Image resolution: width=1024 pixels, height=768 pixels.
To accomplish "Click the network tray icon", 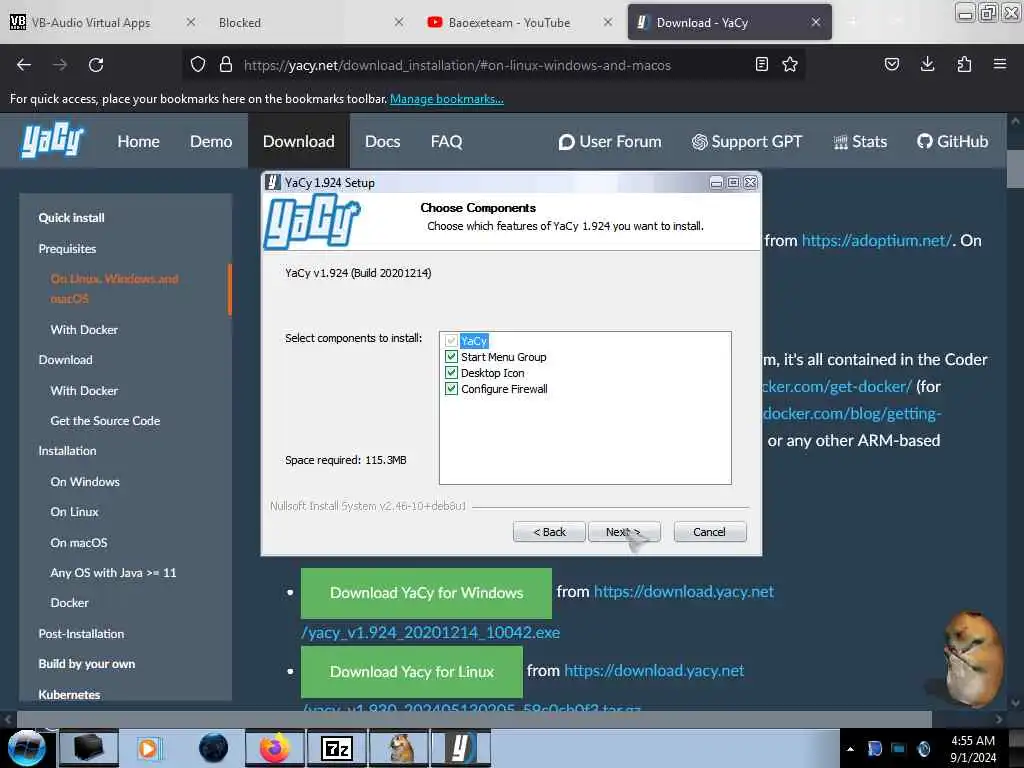I will [x=899, y=748].
